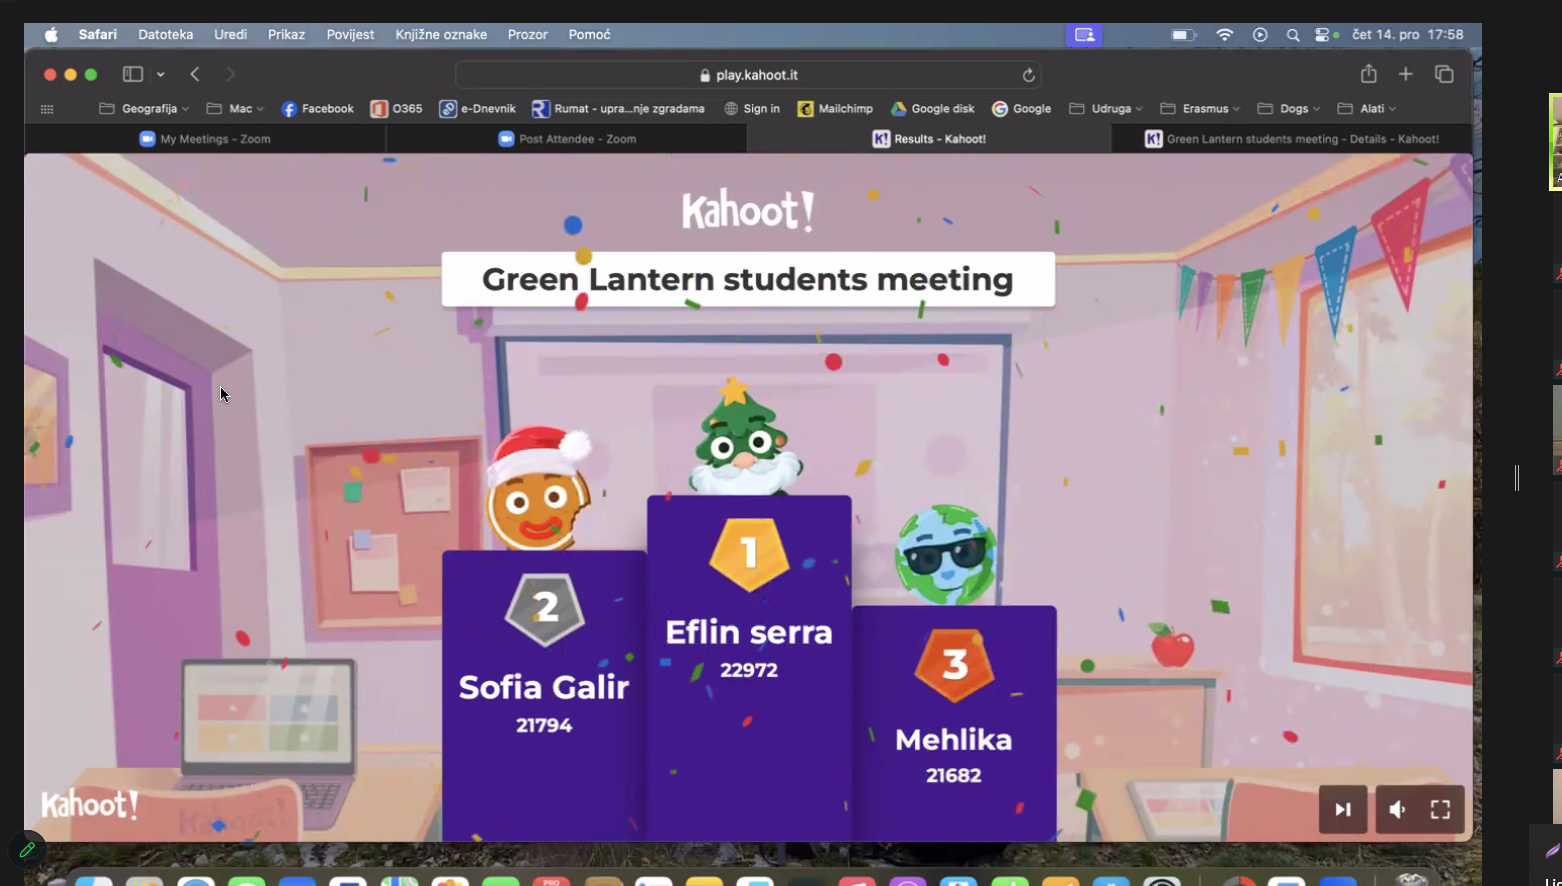Open the Prikaz menu
Viewport: 1562px width, 886px height.
[286, 35]
